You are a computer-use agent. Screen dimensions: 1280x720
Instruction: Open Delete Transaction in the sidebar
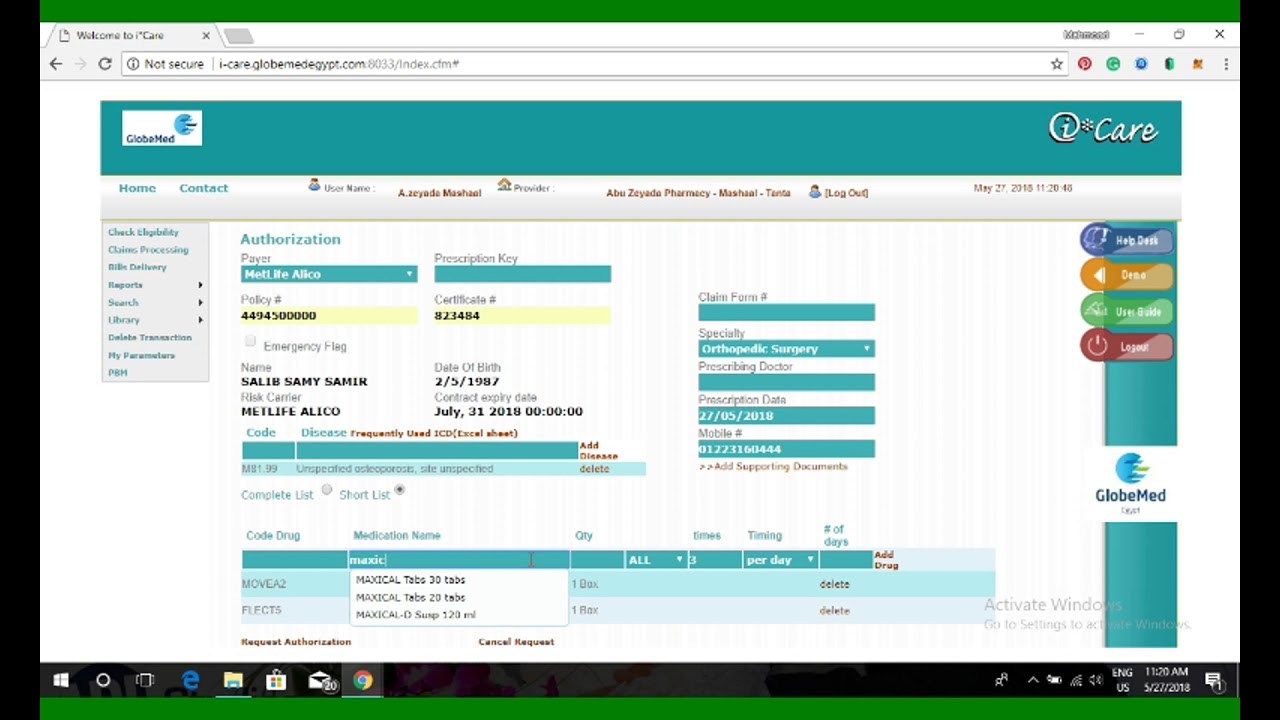point(150,337)
